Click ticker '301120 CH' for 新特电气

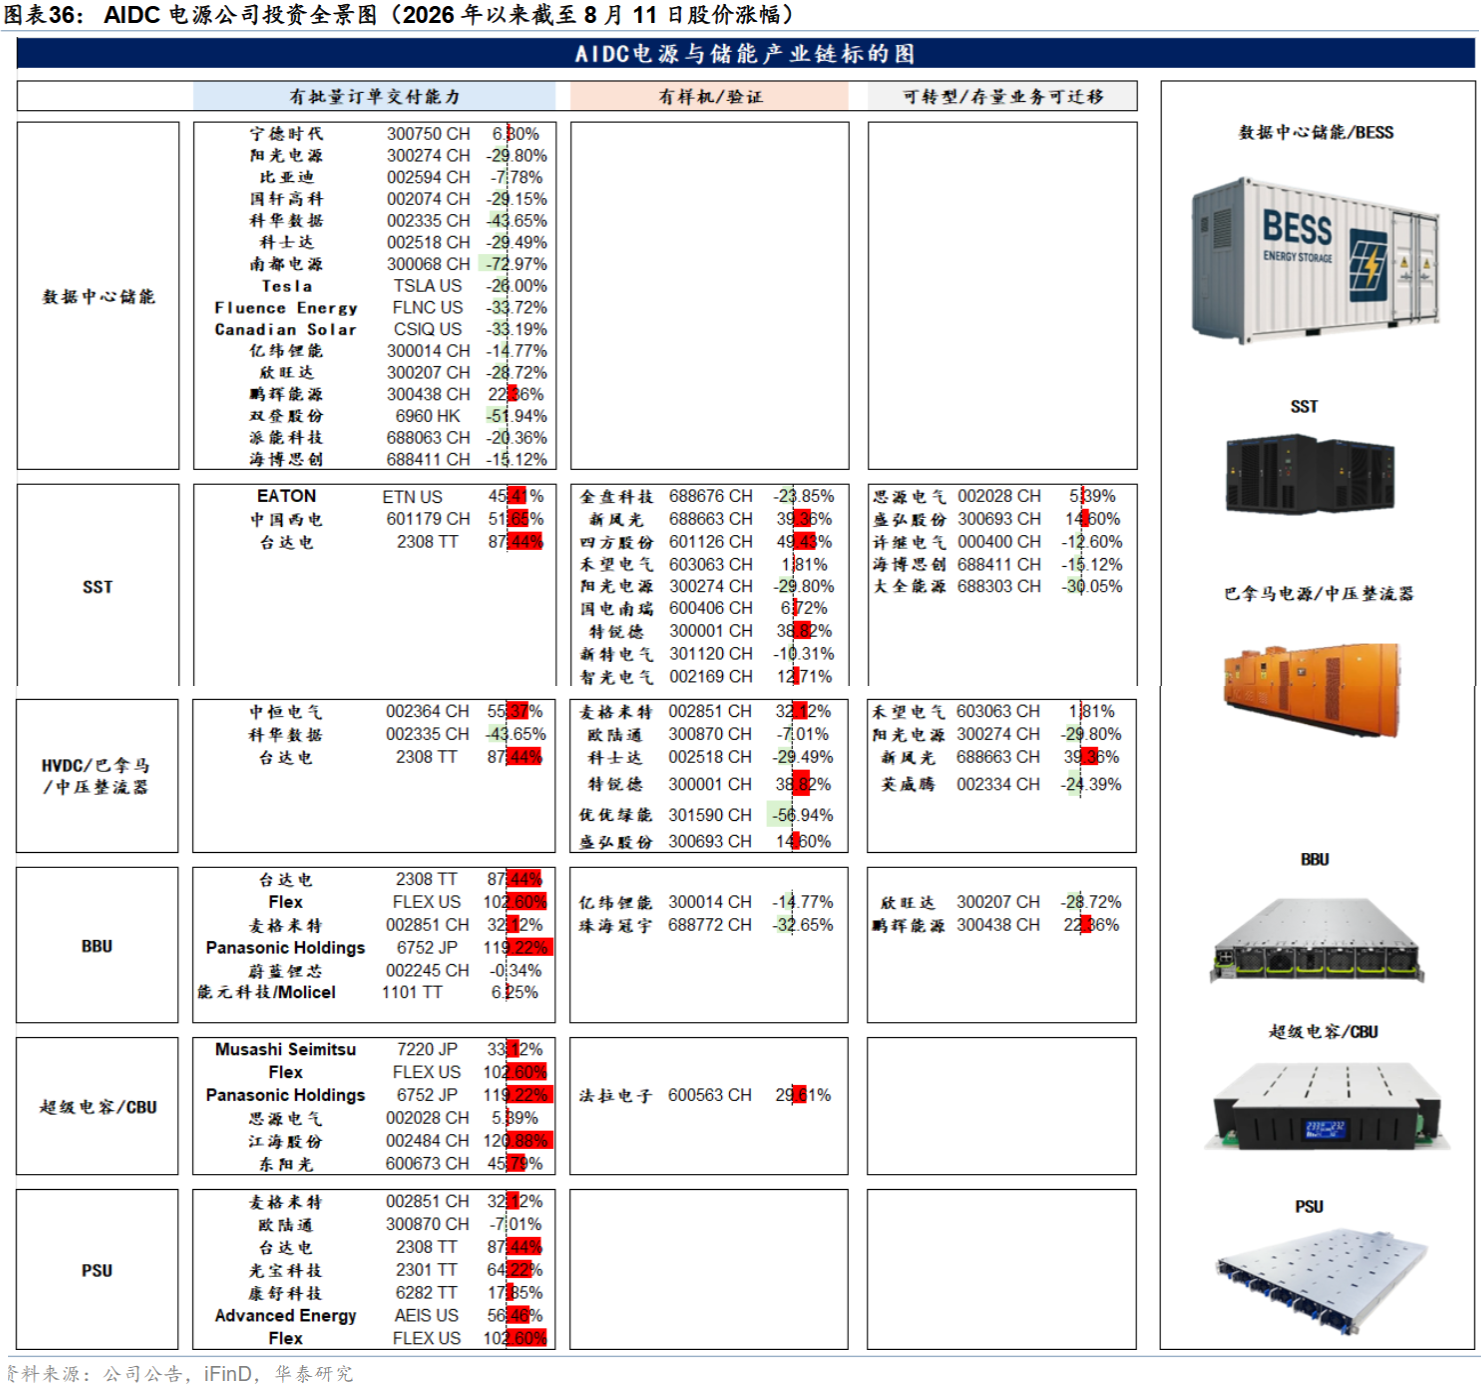pos(711,654)
